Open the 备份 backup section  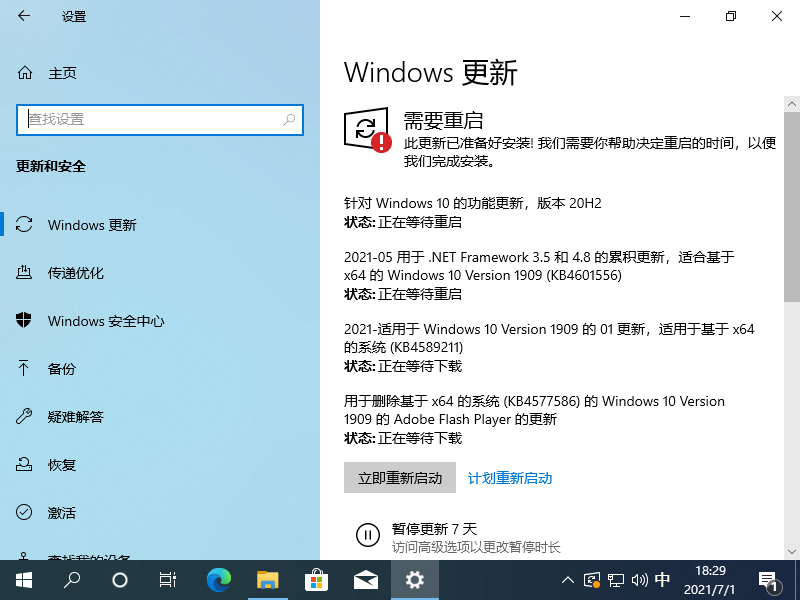62,369
